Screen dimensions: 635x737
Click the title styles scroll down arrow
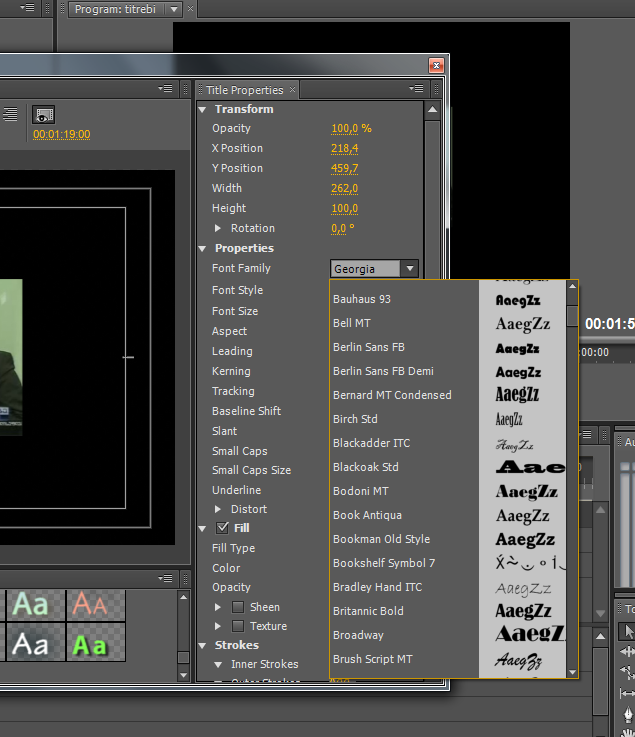(x=183, y=675)
